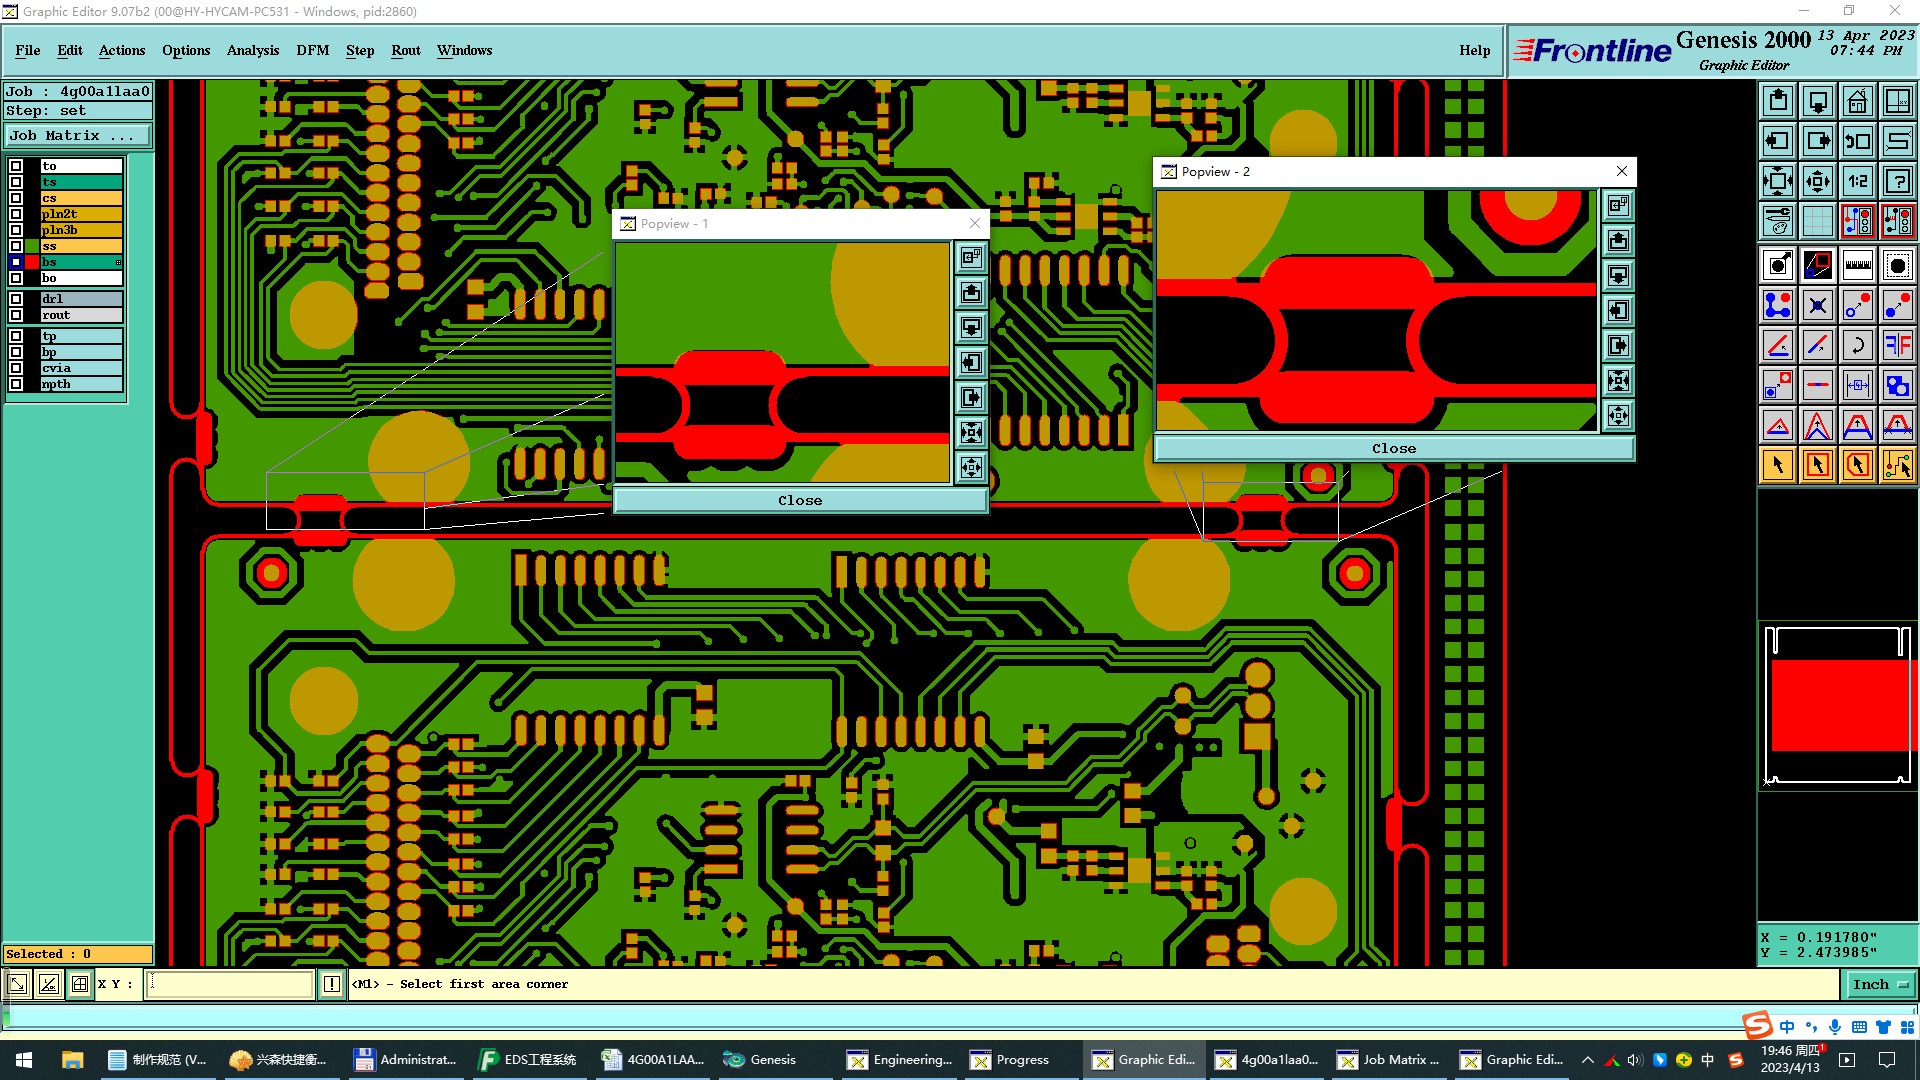
Task: Click the red color swatch of bs layer
Action: point(32,262)
